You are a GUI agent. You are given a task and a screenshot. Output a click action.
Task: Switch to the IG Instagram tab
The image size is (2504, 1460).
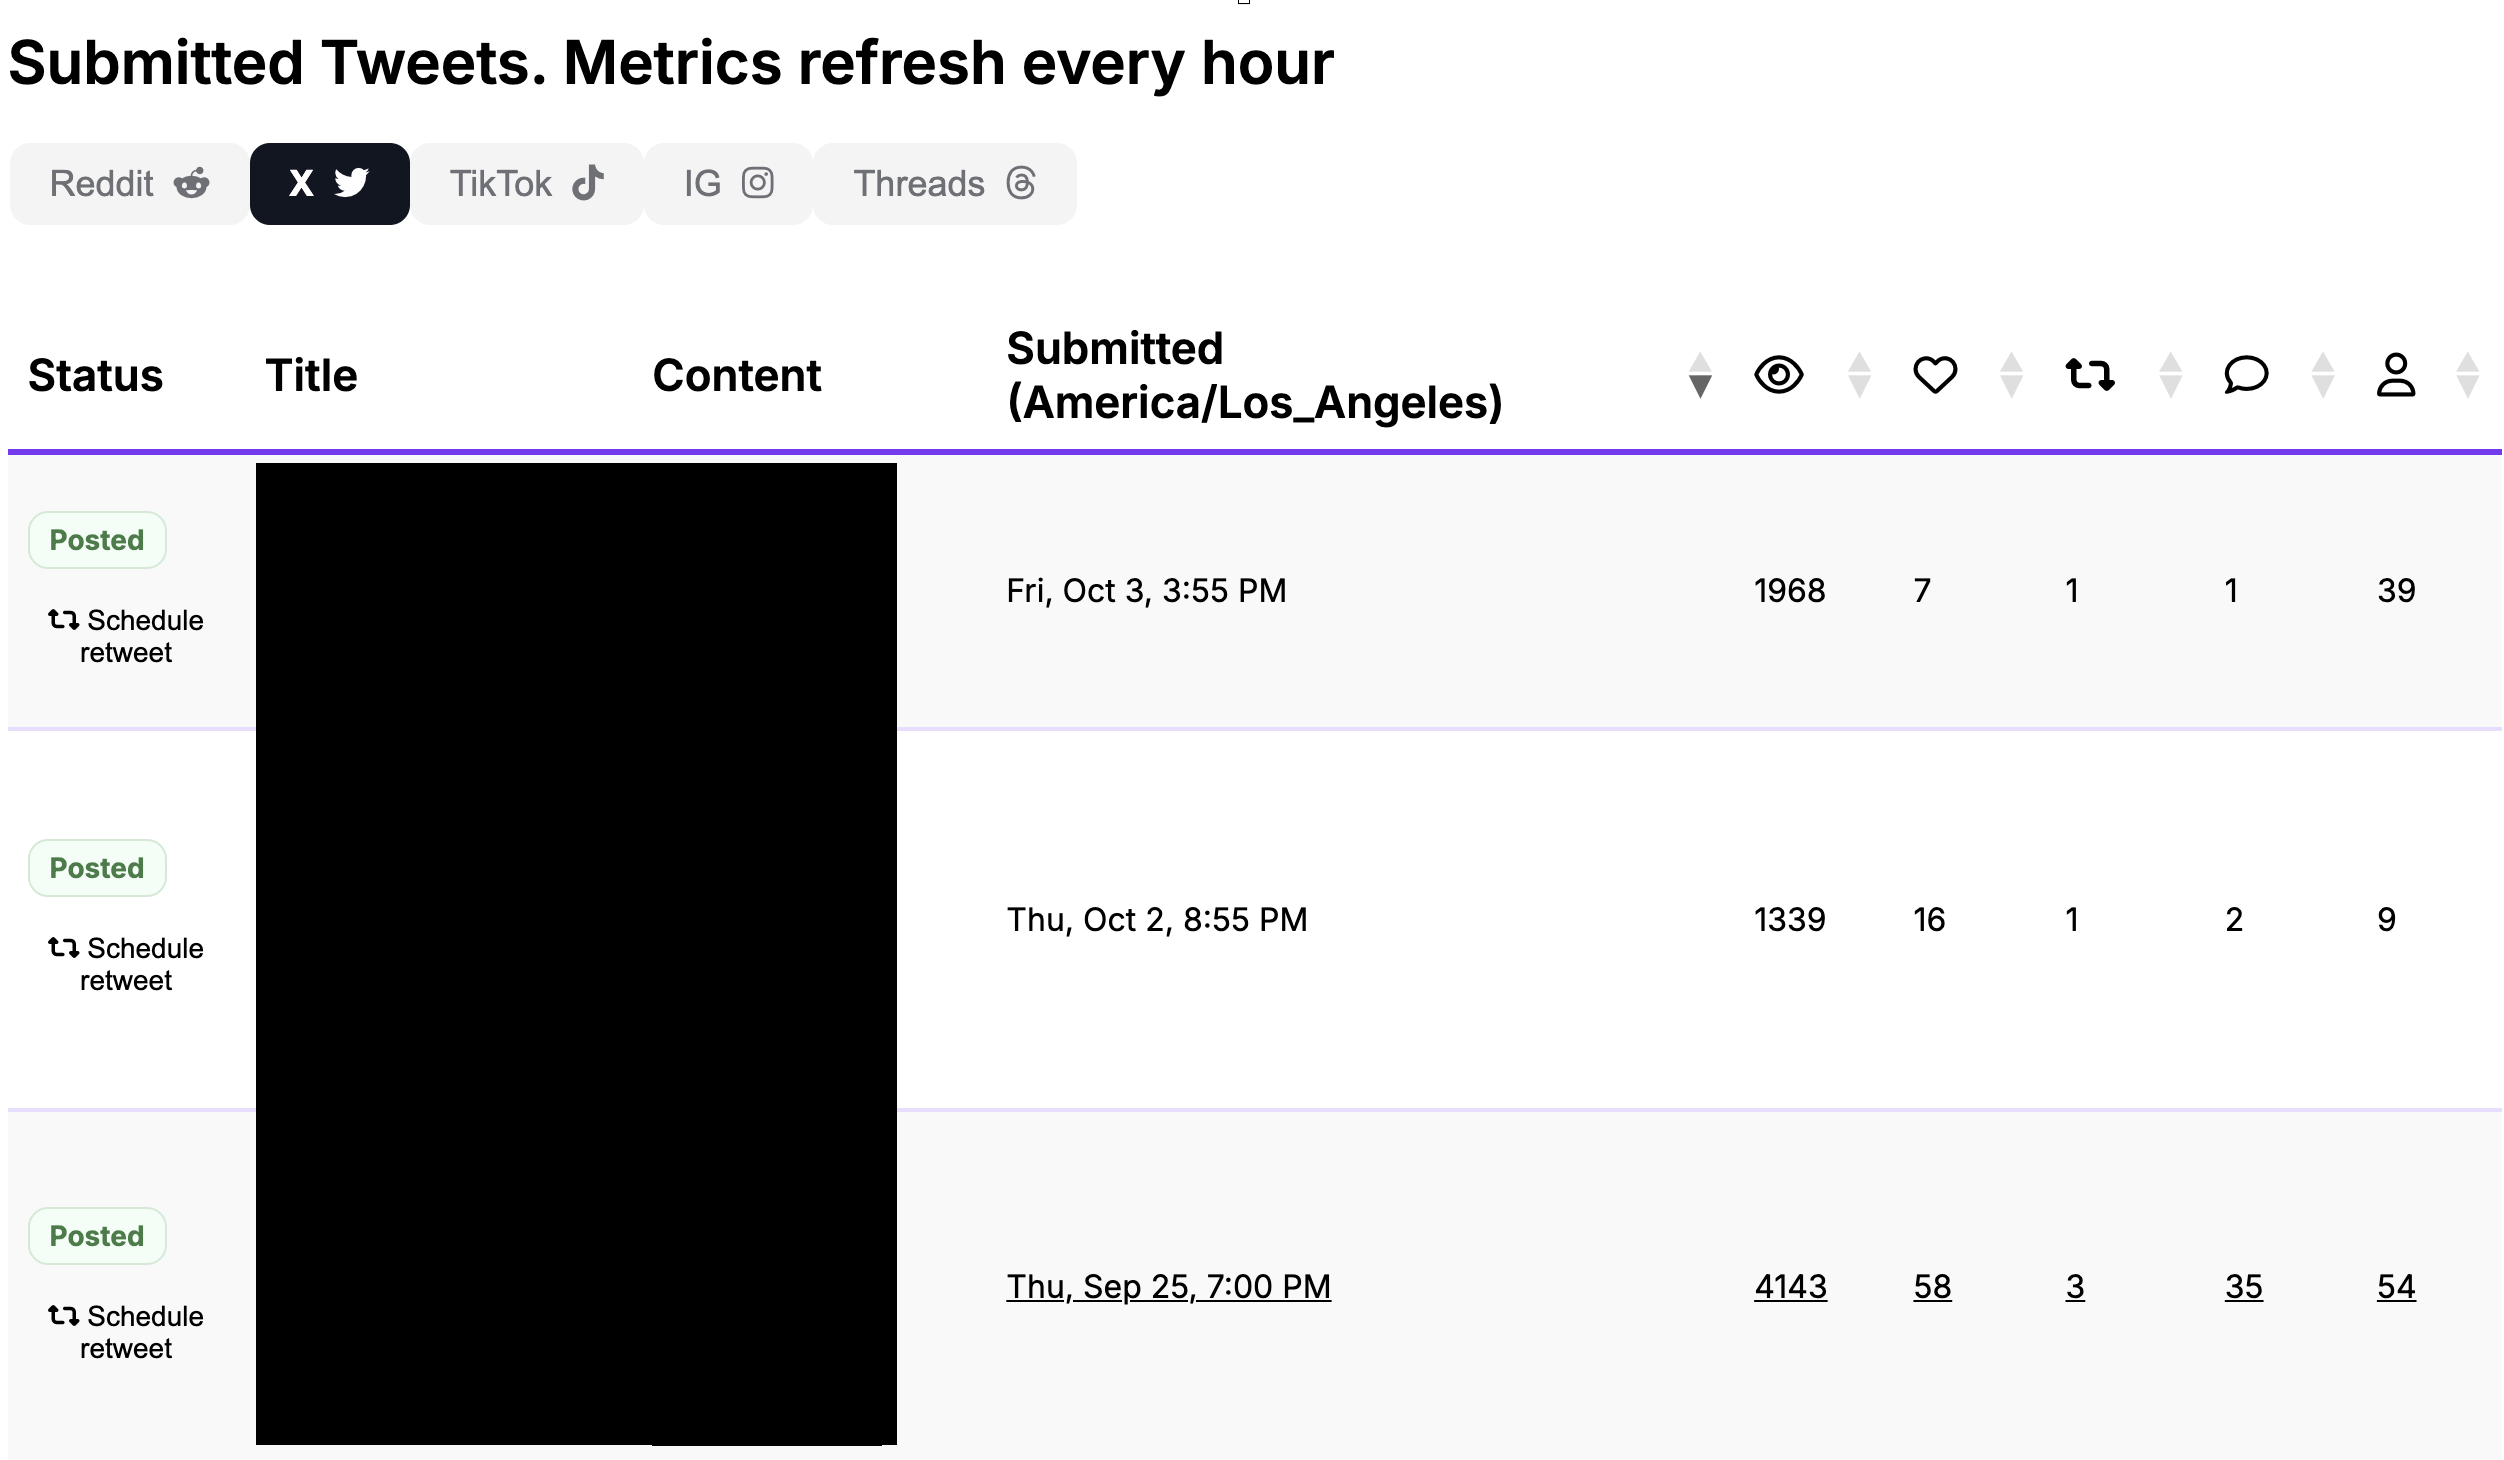point(728,184)
